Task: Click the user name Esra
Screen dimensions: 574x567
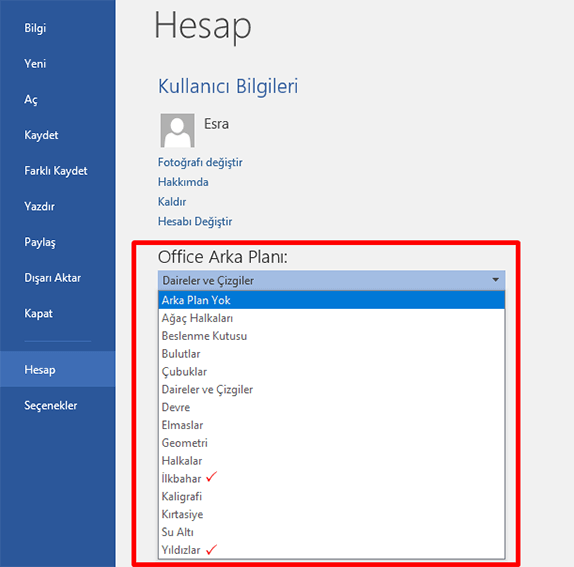Action: (216, 124)
